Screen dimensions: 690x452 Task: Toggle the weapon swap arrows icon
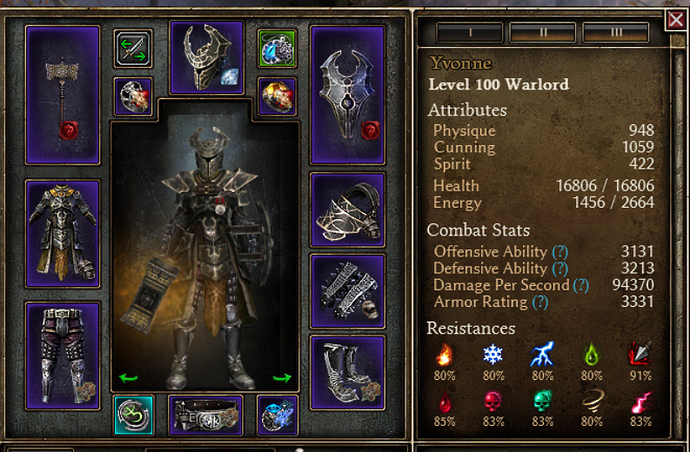133,48
